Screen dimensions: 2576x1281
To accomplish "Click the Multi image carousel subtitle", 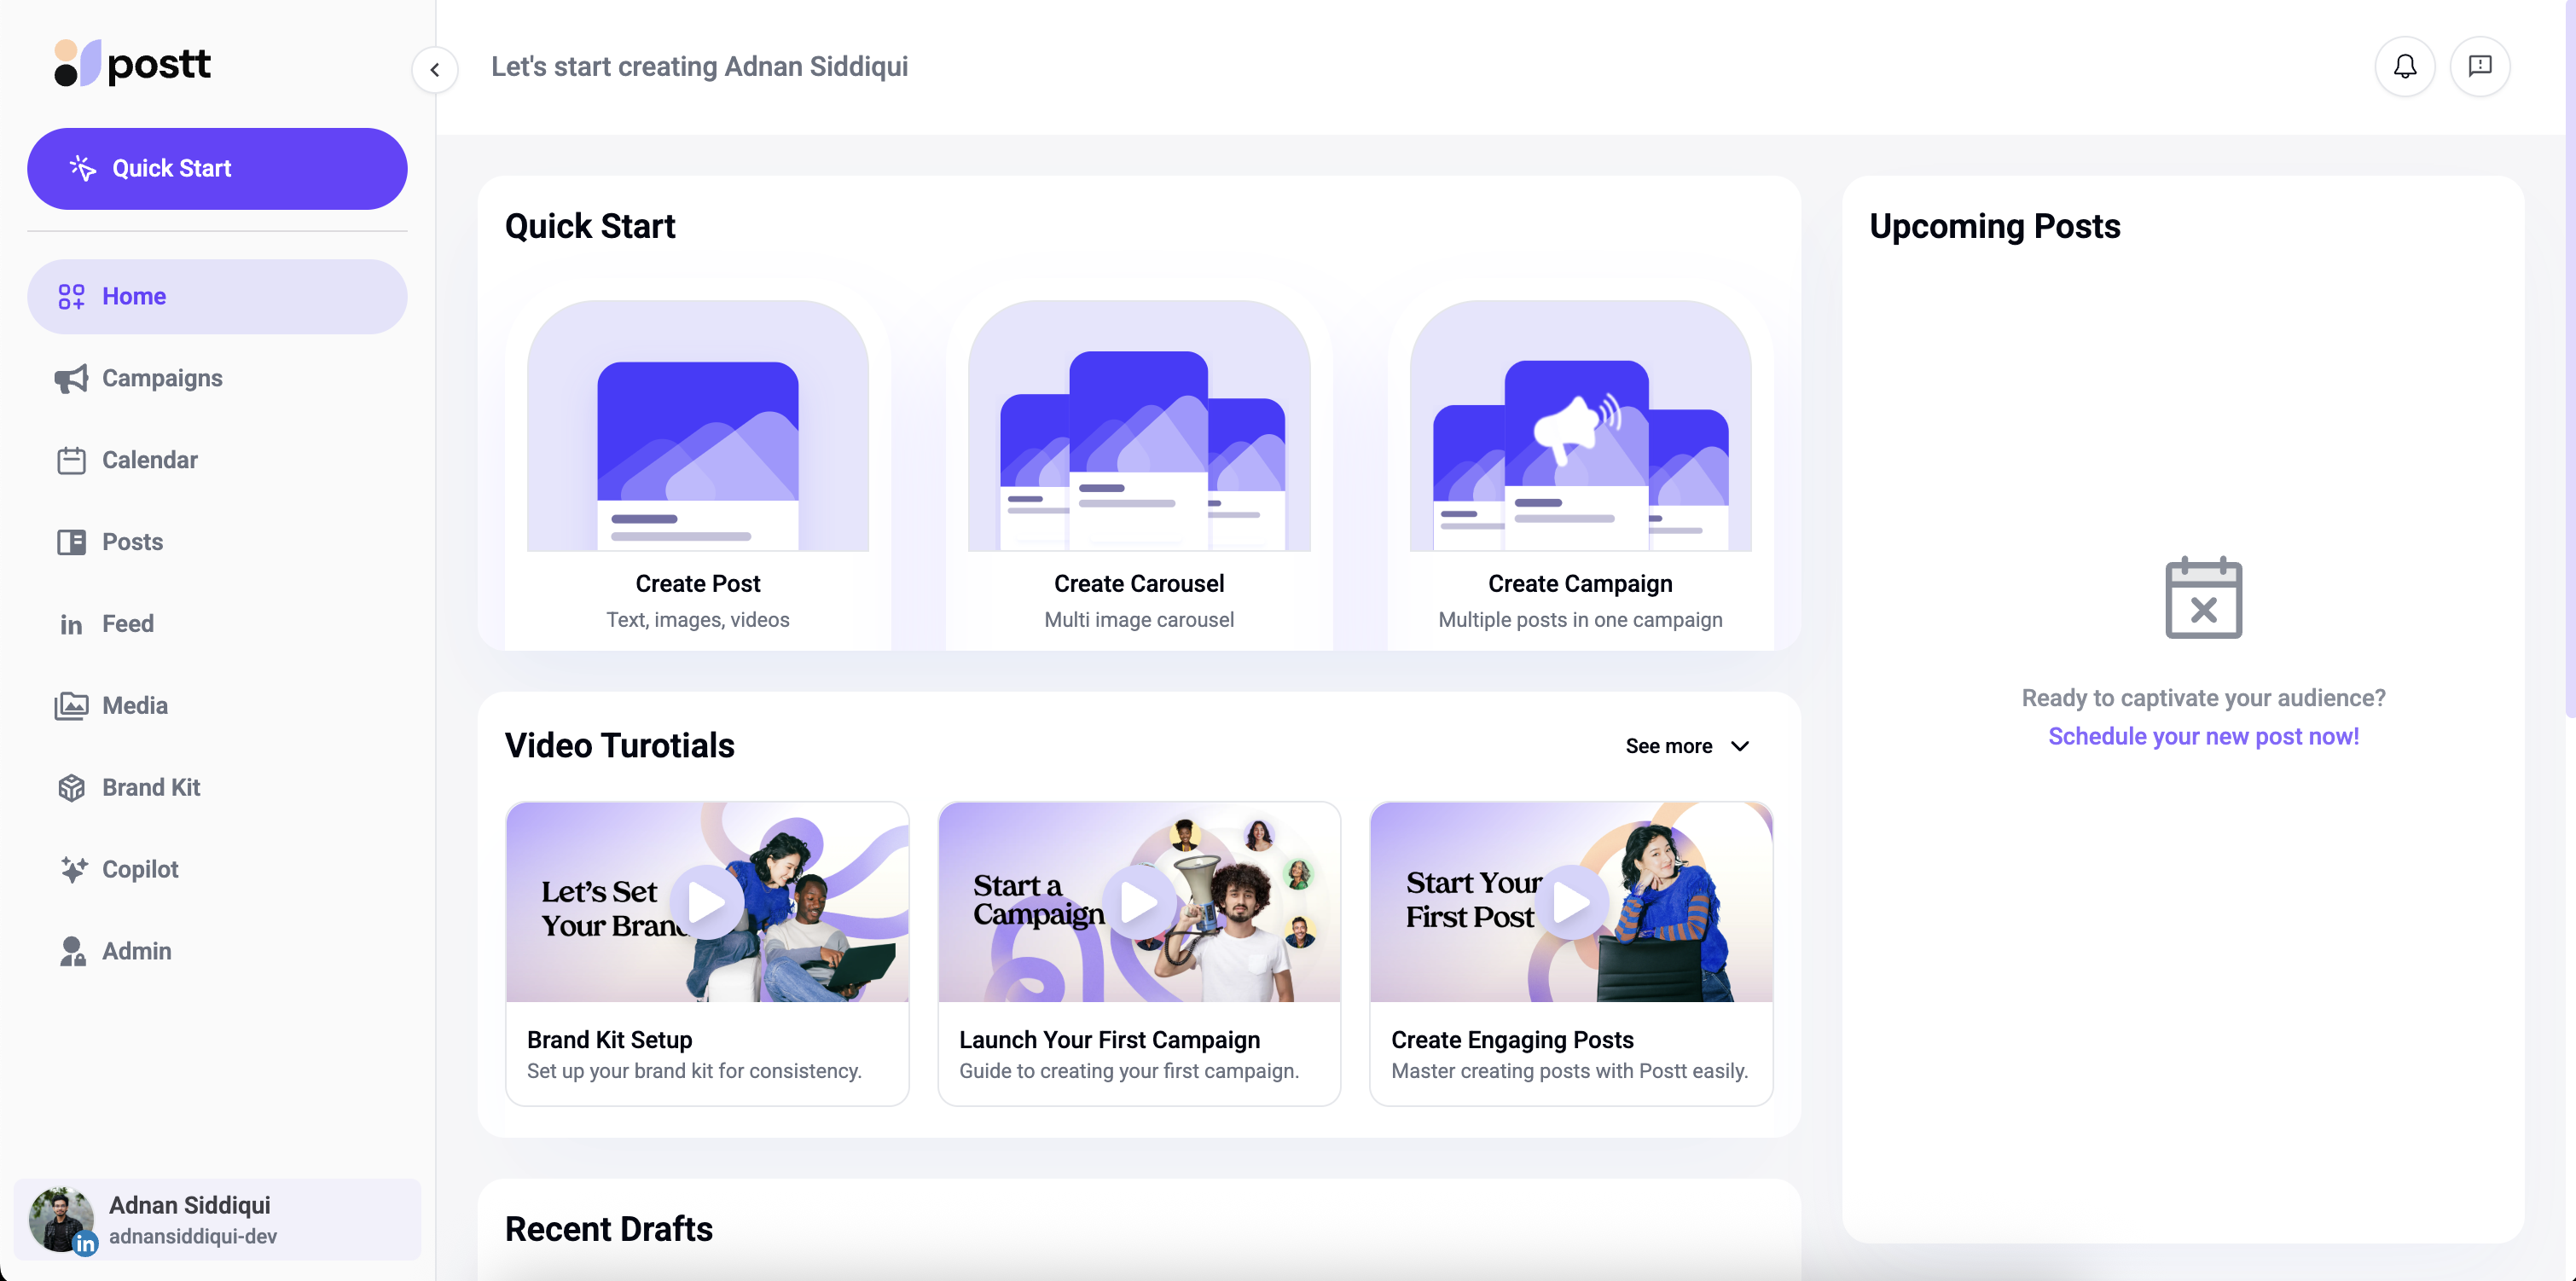I will (x=1139, y=620).
